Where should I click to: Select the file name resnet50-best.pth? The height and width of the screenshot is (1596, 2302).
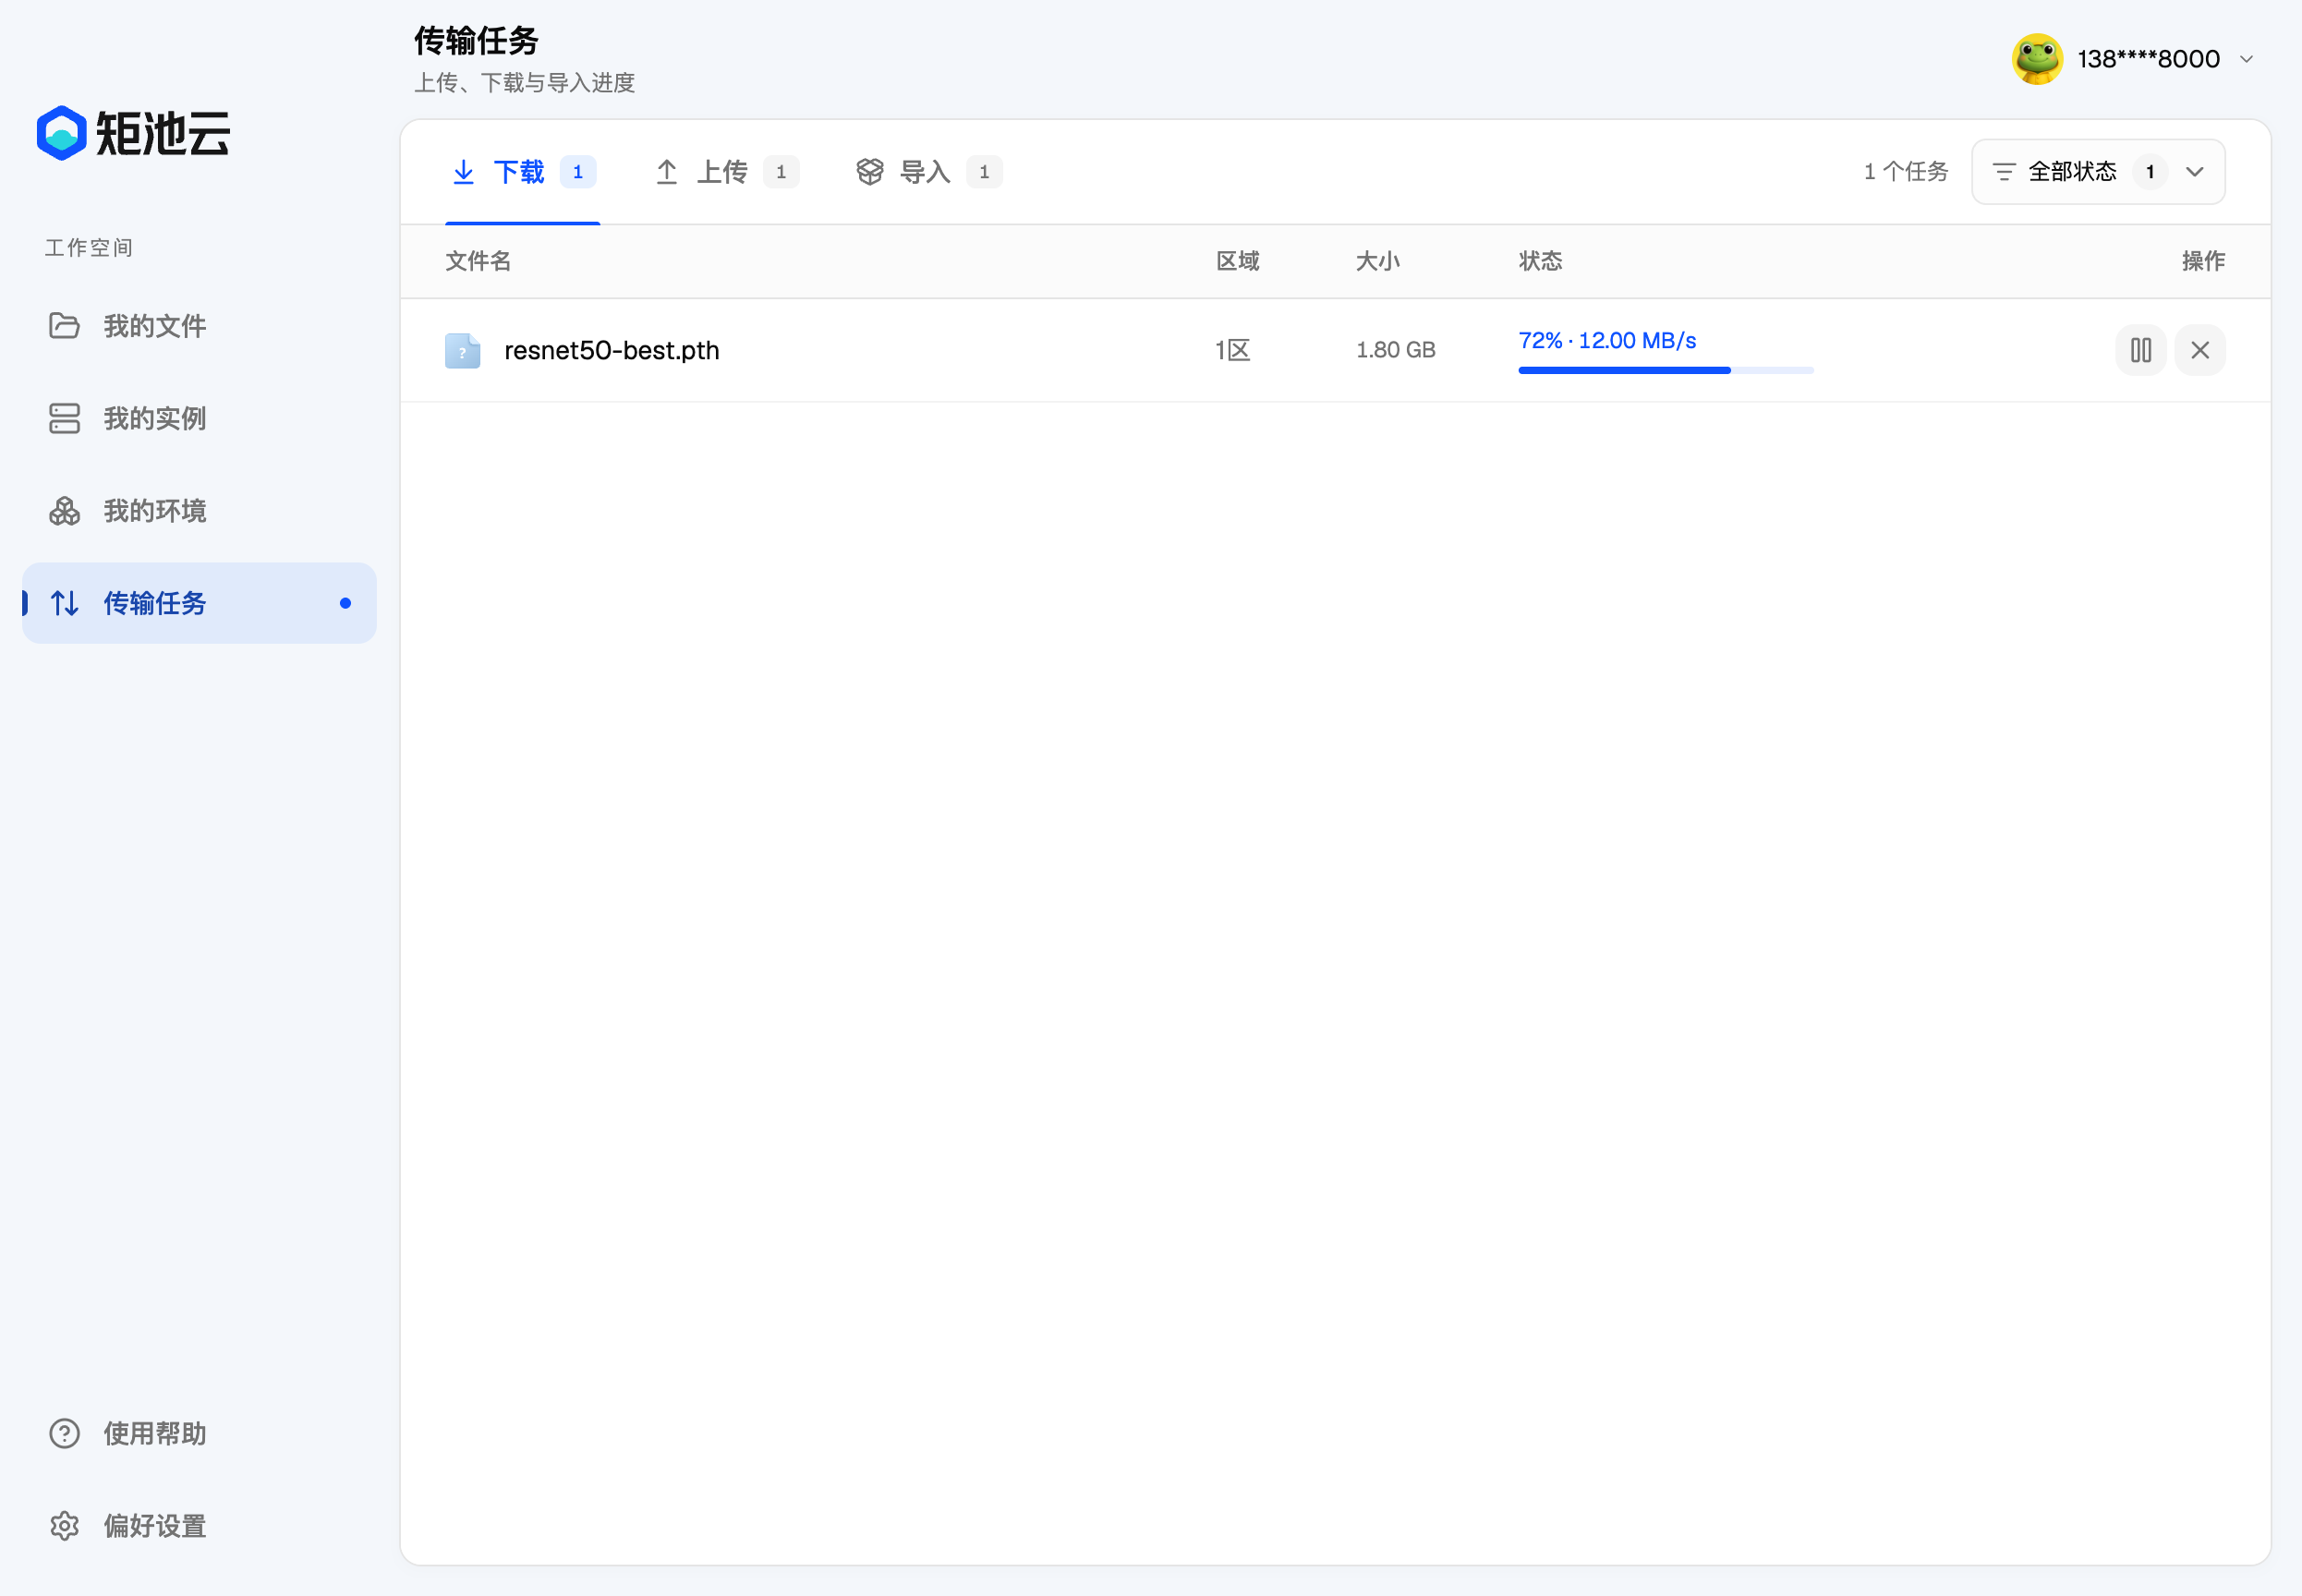[x=611, y=350]
